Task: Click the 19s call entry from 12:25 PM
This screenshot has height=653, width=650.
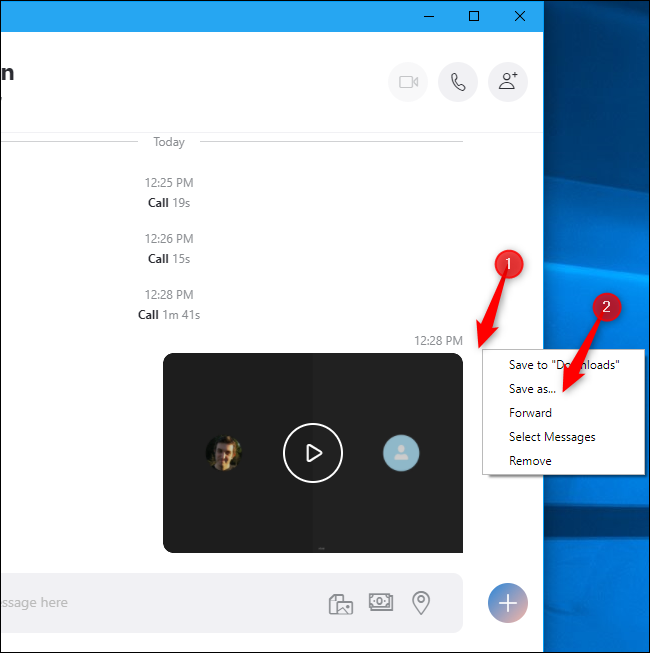Action: [x=168, y=203]
